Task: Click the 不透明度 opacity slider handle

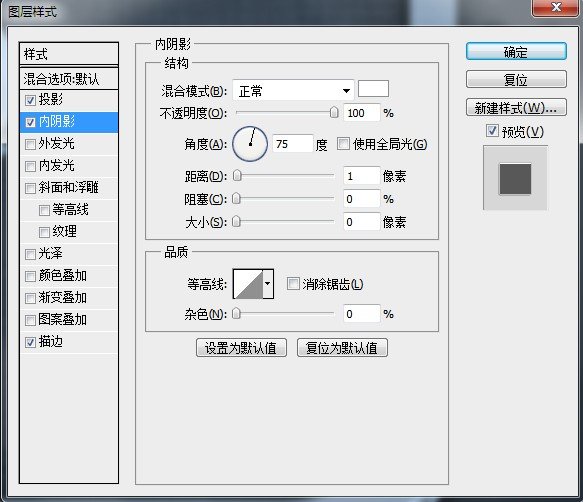Action: 334,112
